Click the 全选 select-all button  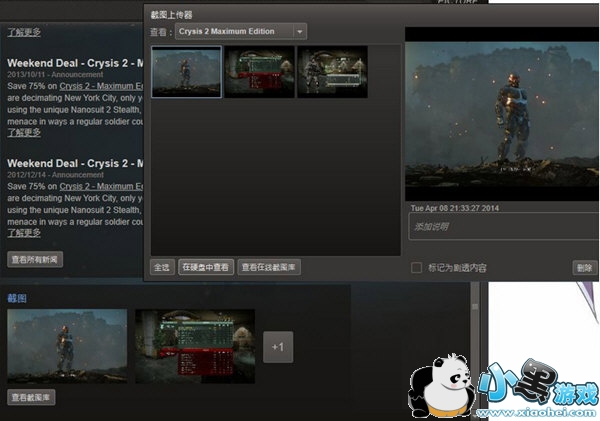click(162, 267)
